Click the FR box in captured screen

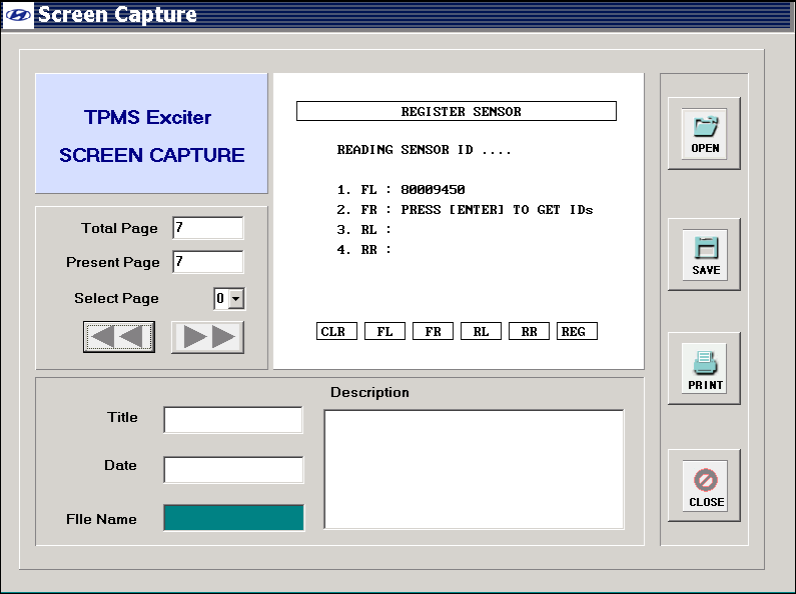click(433, 331)
